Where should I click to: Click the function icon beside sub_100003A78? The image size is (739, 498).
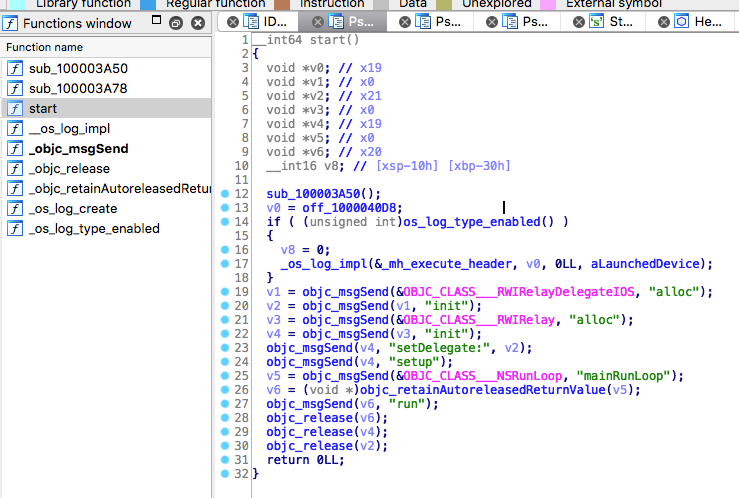tap(15, 89)
